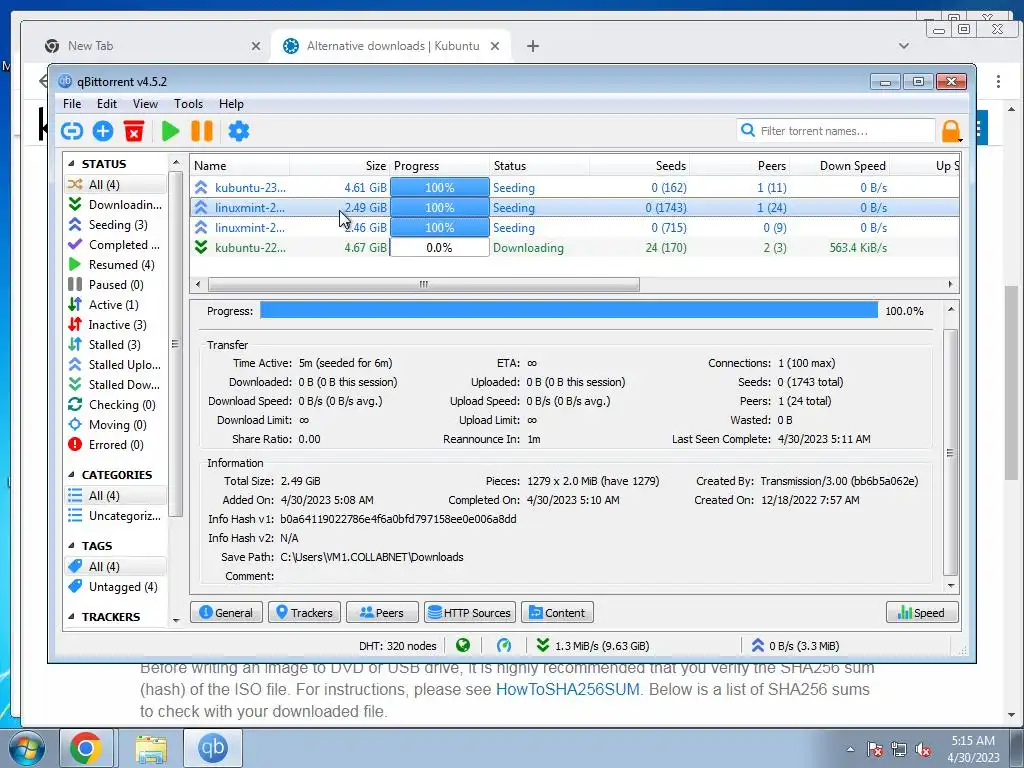Select the All (4) entry under CATEGORIES
The width and height of the screenshot is (1024, 768).
116,496
